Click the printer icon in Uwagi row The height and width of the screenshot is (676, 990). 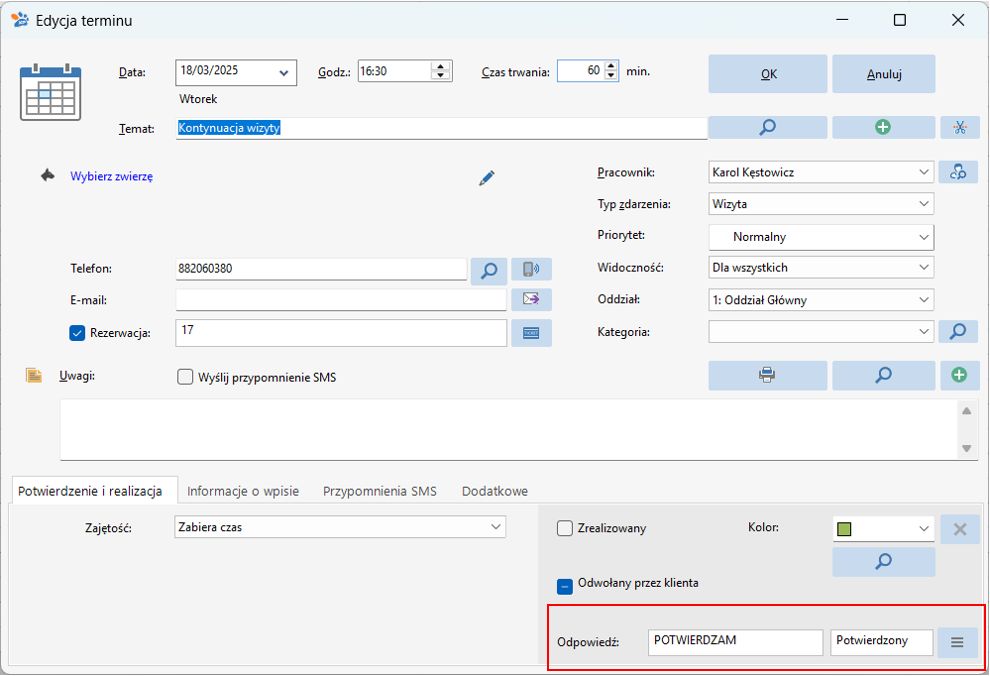pos(767,375)
